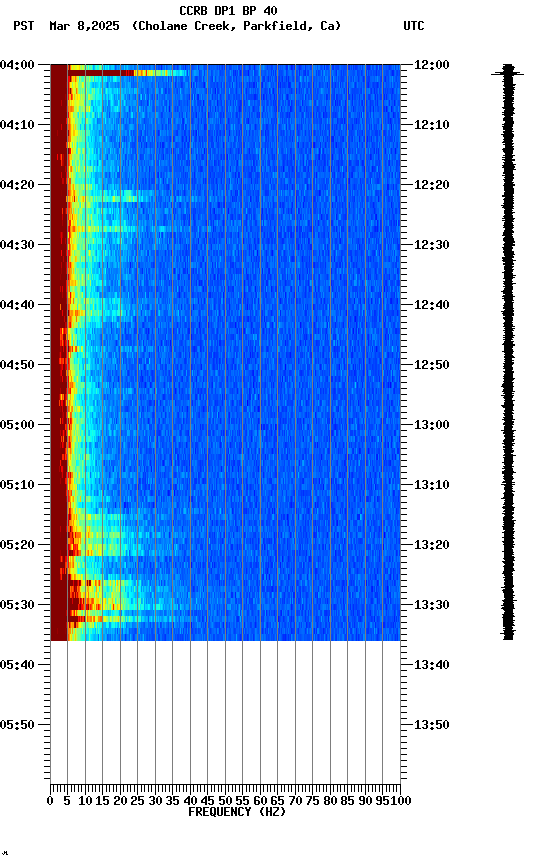Image resolution: width=552 pixels, height=864 pixels.
Task: Click the 40 Hz frequency axis label
Action: (x=190, y=801)
